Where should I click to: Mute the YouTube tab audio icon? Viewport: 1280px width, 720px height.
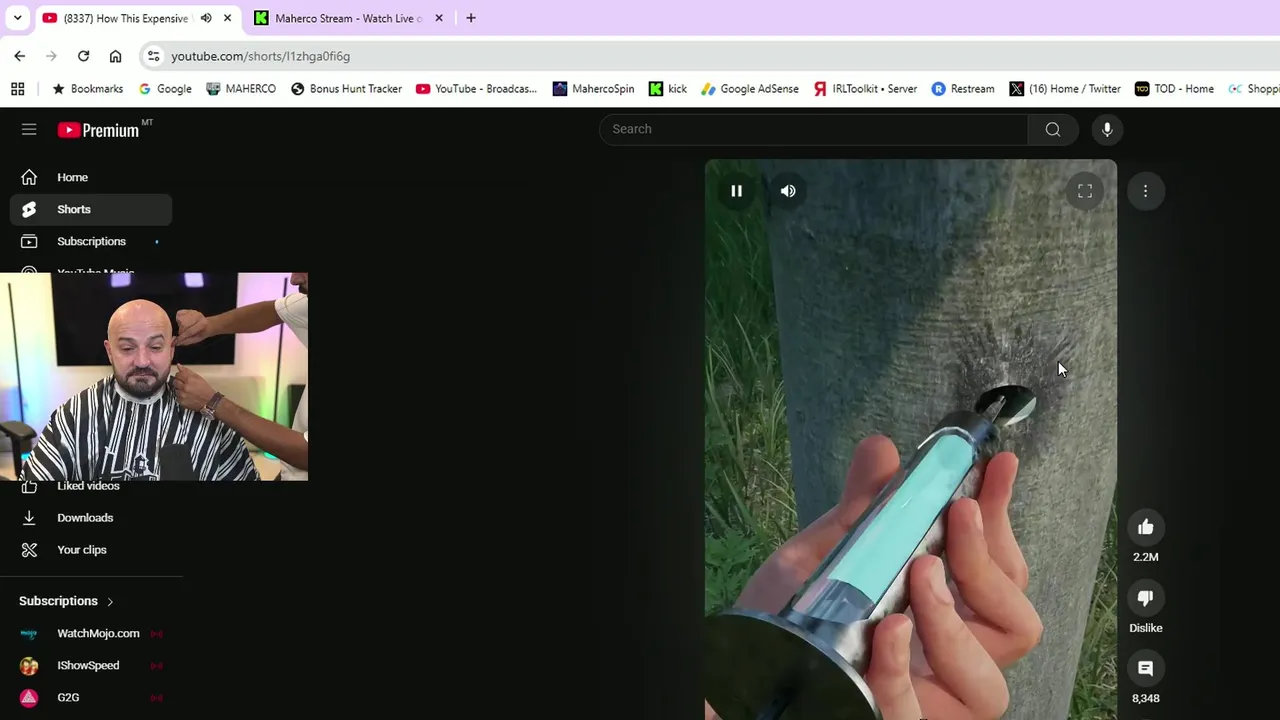pyautogui.click(x=206, y=18)
